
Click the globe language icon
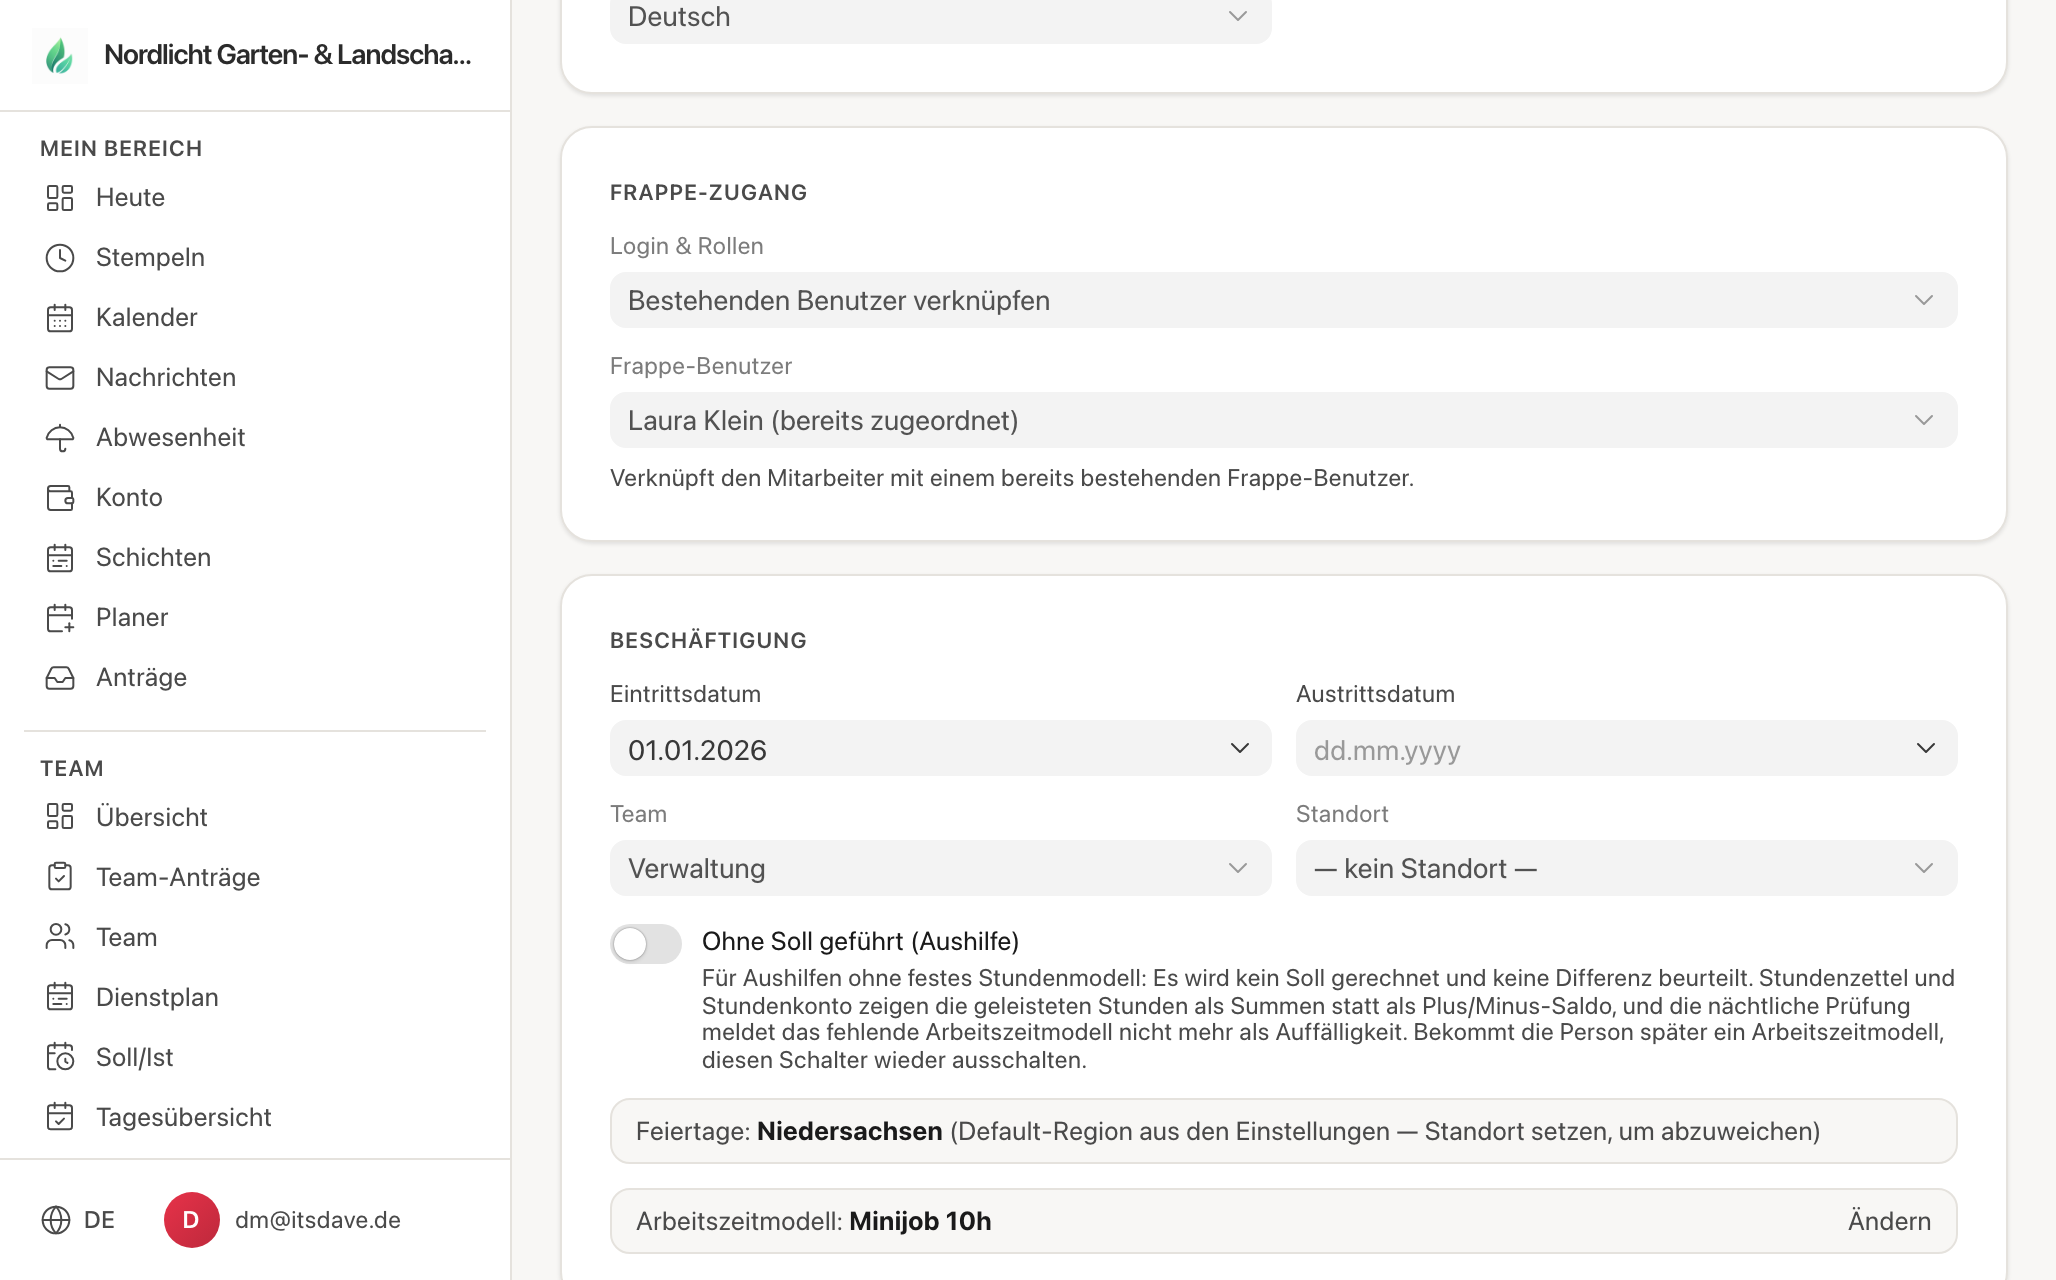click(x=56, y=1220)
